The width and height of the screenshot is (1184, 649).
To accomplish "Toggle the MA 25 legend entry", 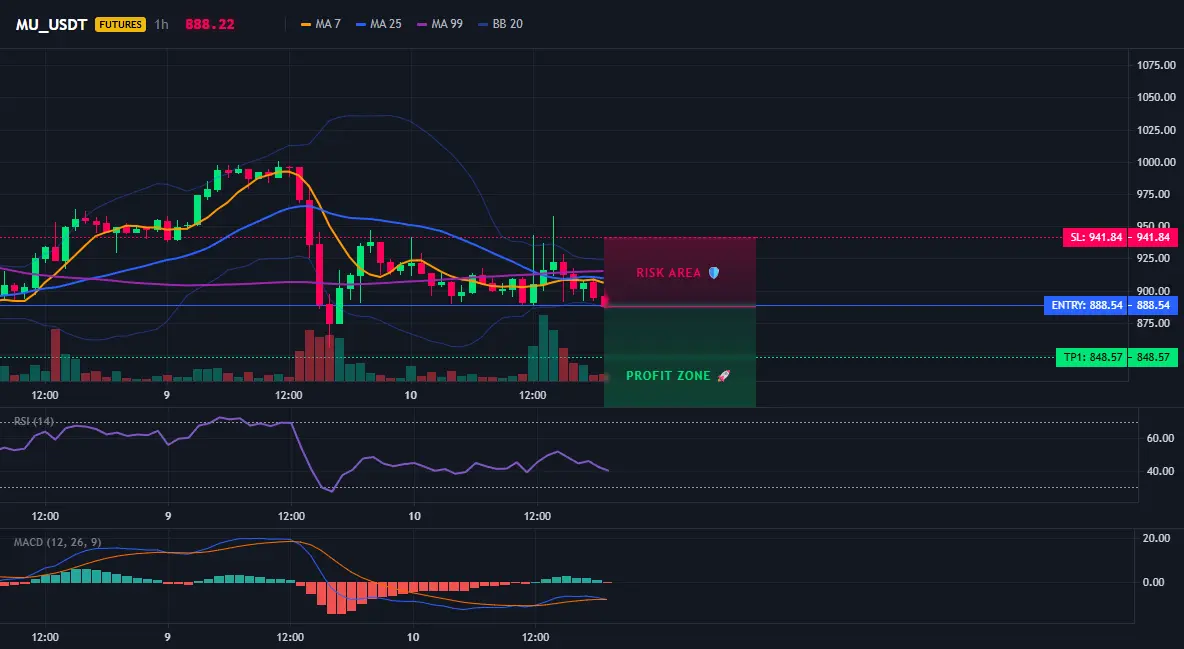I will click(x=379, y=24).
